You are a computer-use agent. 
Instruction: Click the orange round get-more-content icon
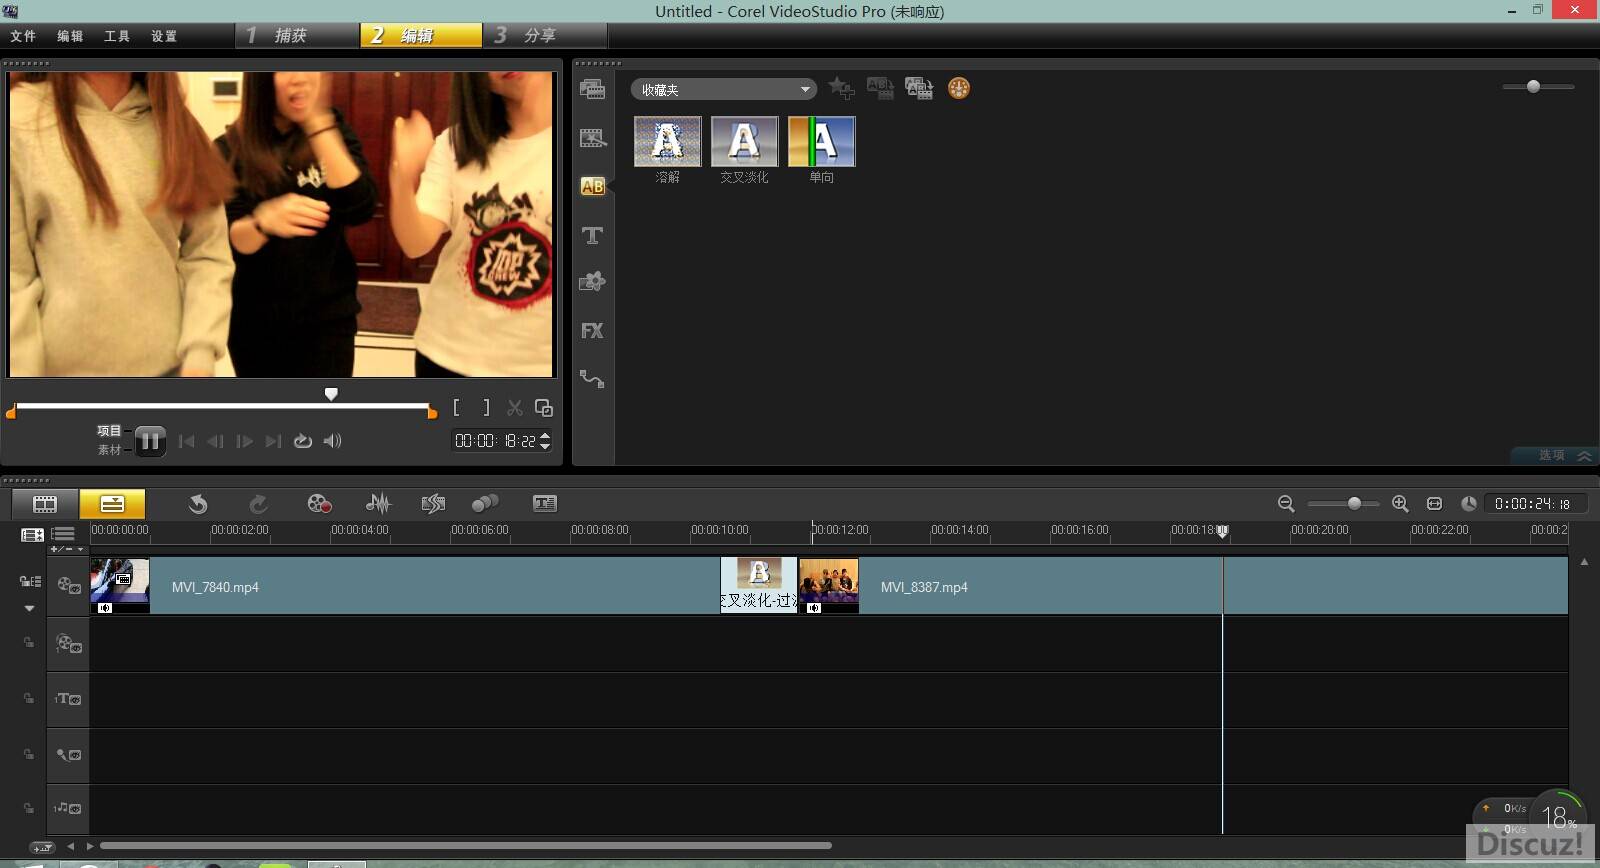pos(958,88)
